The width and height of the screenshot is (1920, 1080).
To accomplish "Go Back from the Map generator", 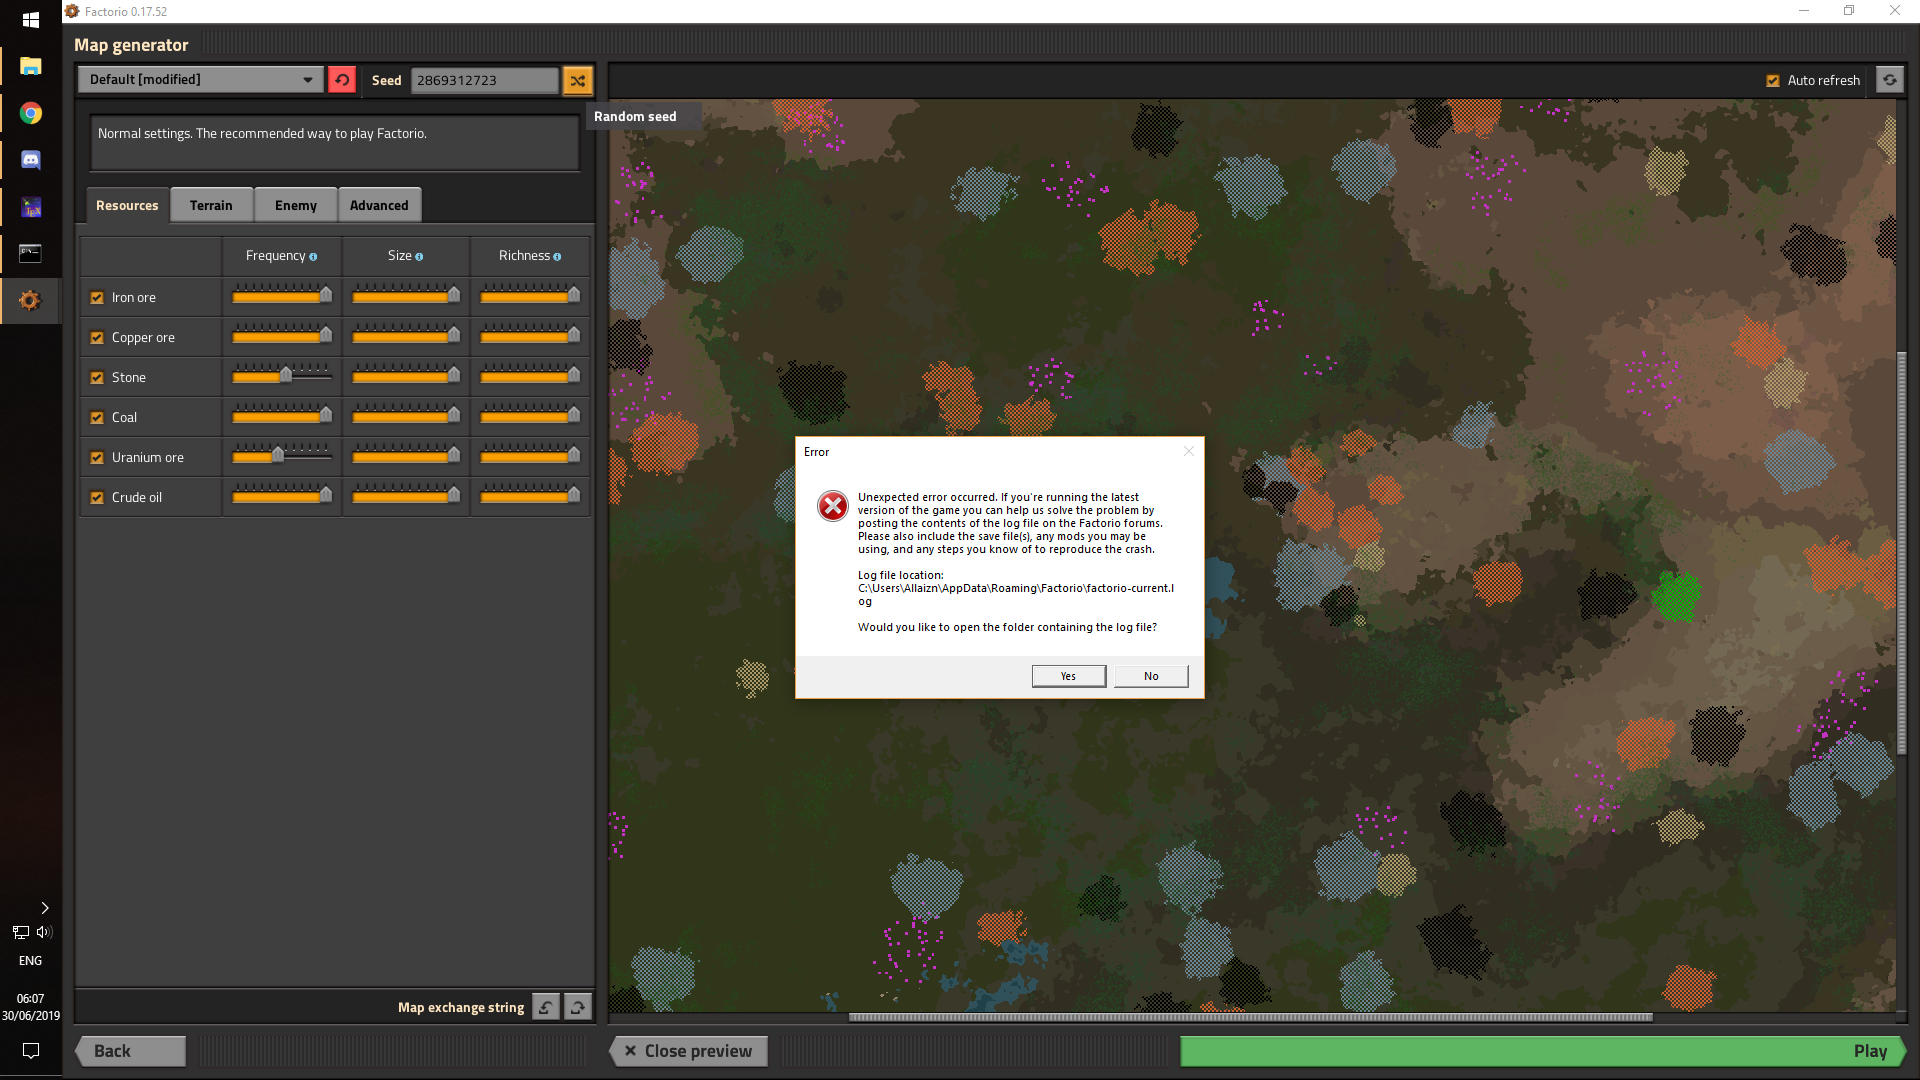I will click(x=130, y=1051).
